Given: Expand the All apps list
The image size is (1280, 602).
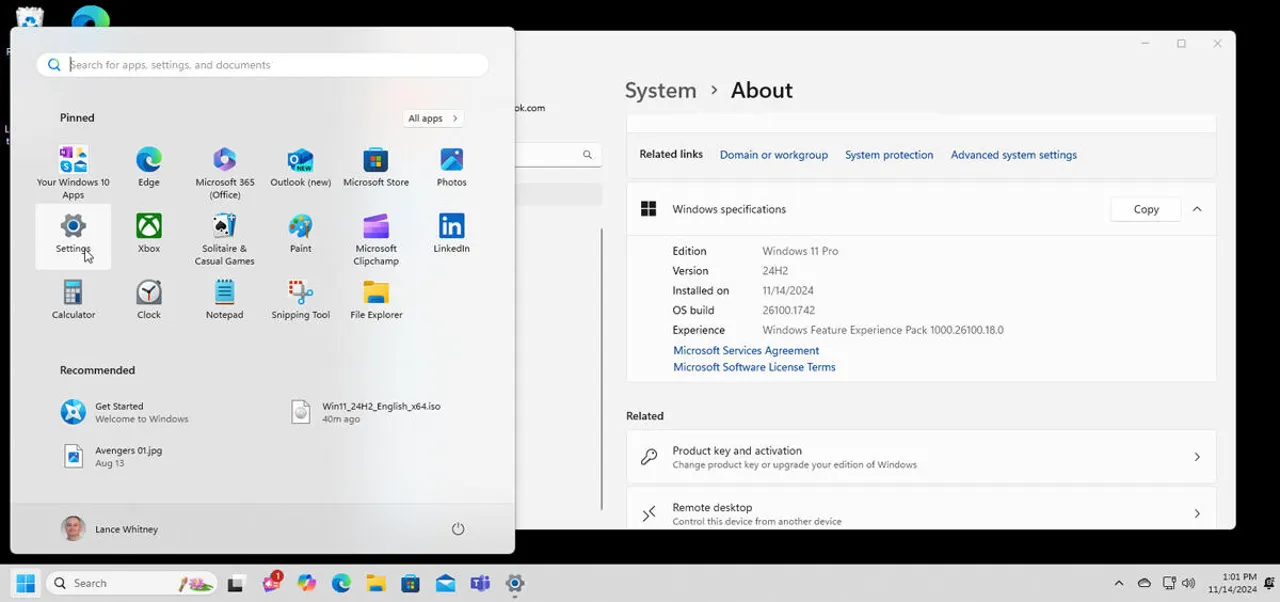Looking at the screenshot, I should pos(433,118).
